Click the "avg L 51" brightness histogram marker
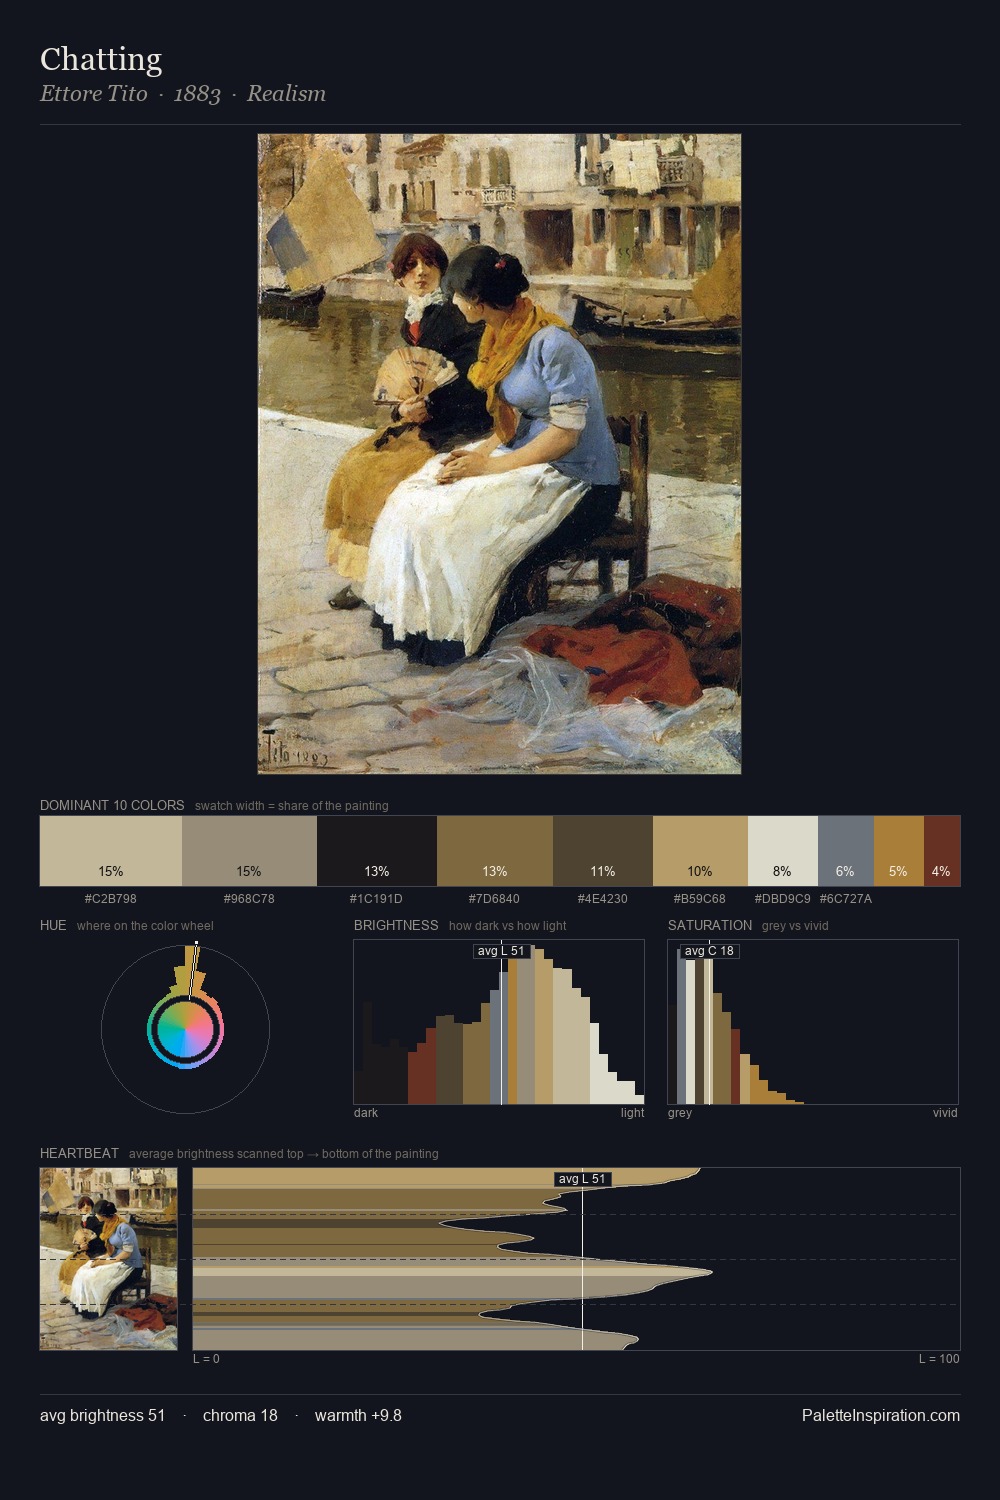The image size is (1000, 1500). (501, 951)
